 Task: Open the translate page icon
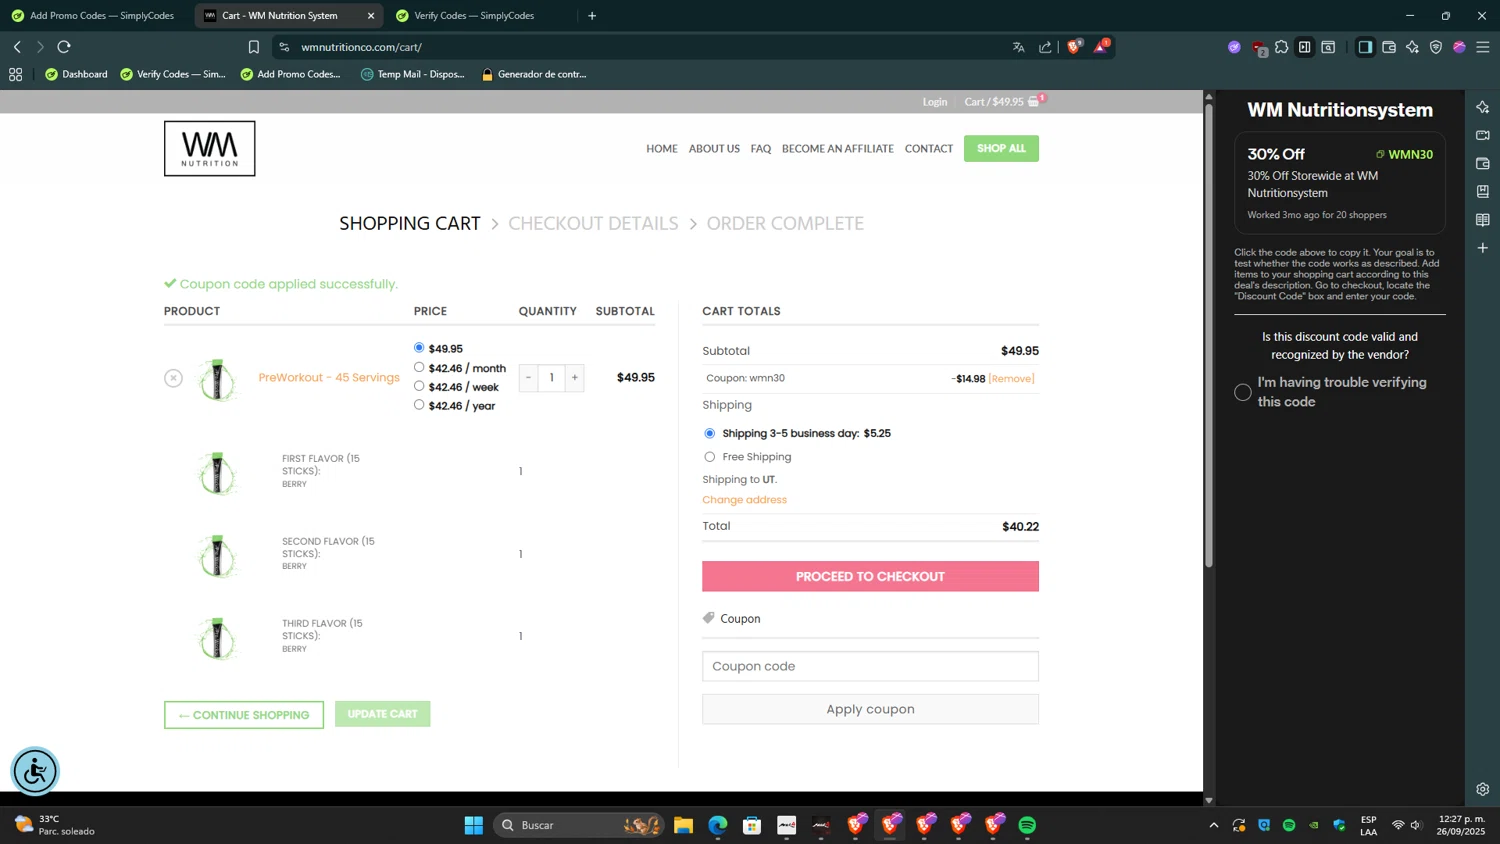click(x=1019, y=47)
